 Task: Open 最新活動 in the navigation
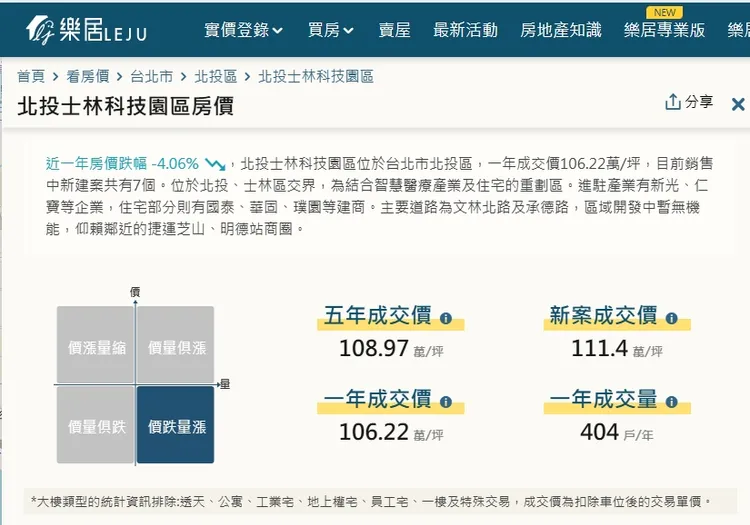(465, 30)
